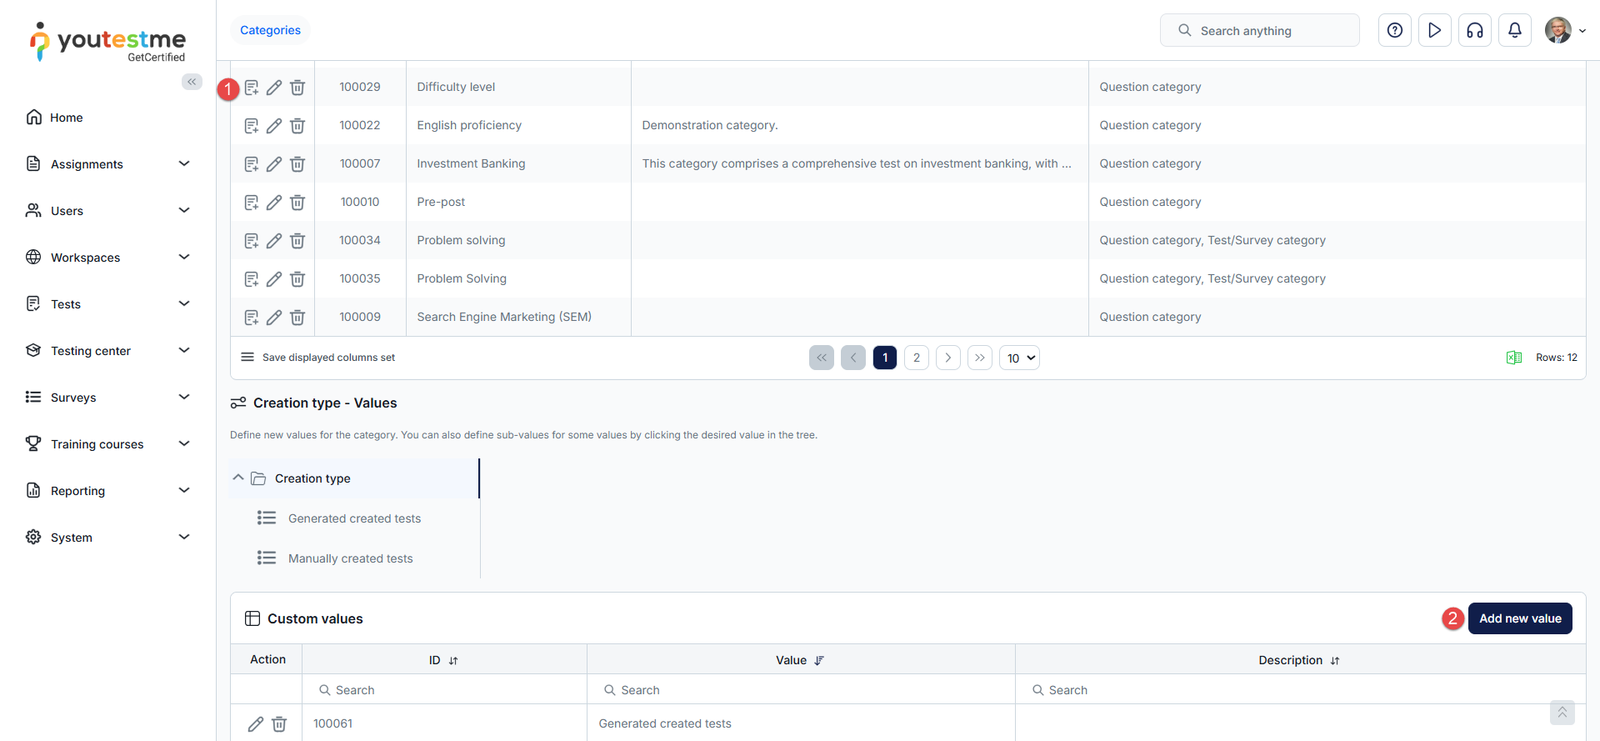Image resolution: width=1600 pixels, height=741 pixels.
Task: Export categories table to Excel
Action: click(1514, 358)
